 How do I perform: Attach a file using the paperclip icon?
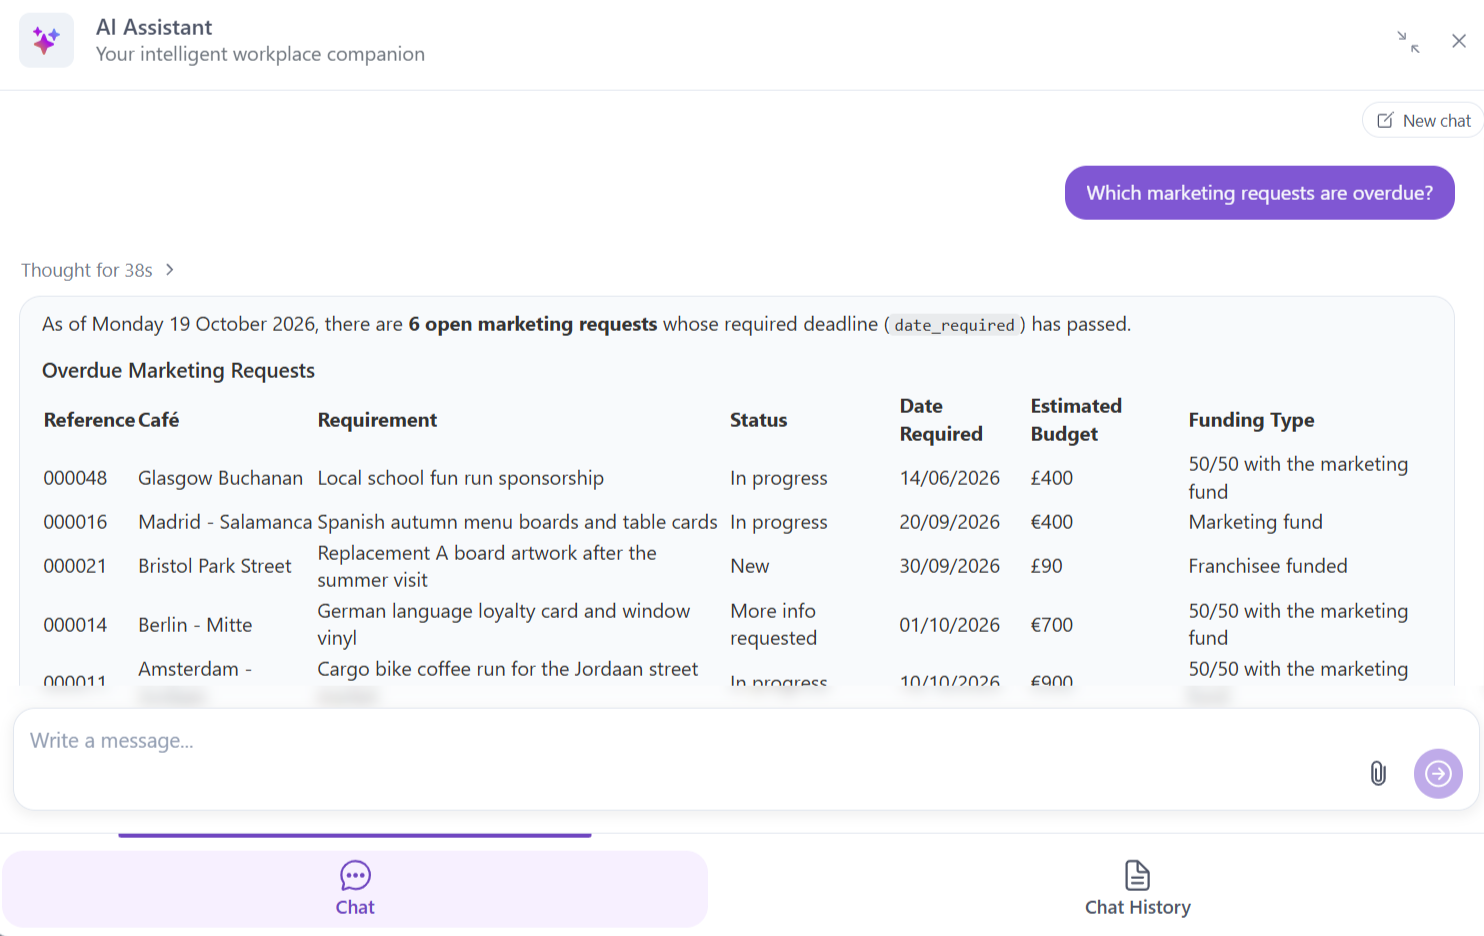[1378, 773]
